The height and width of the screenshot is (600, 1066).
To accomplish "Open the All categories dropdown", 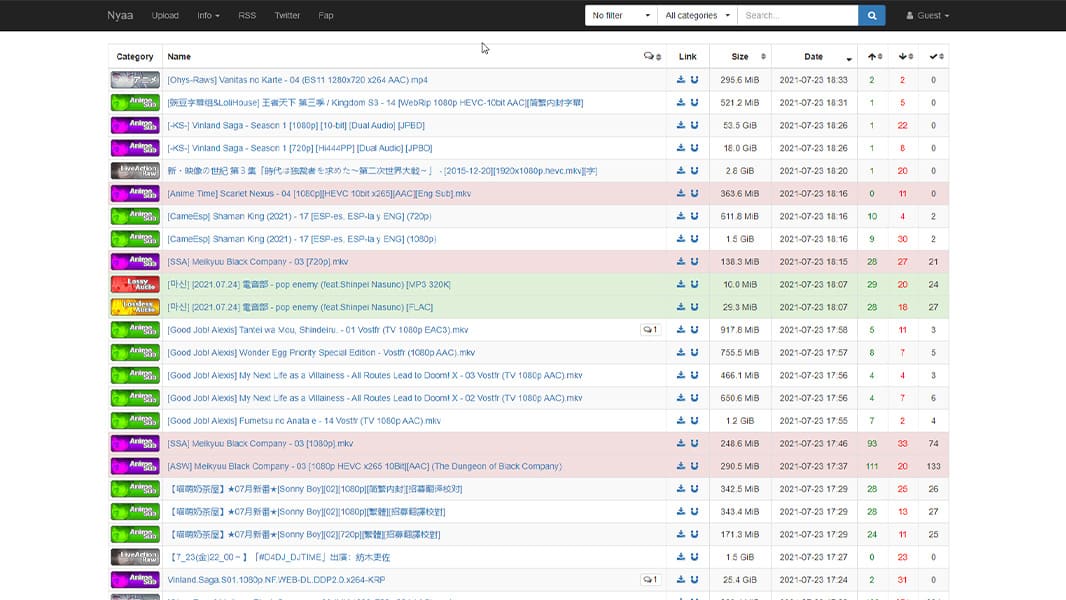I will pos(698,15).
